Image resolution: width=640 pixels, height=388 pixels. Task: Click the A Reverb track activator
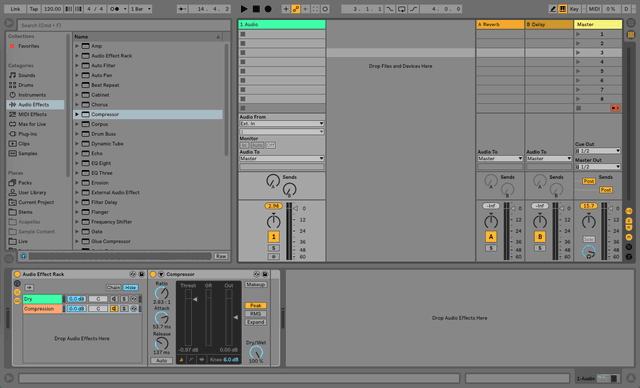pos(491,237)
